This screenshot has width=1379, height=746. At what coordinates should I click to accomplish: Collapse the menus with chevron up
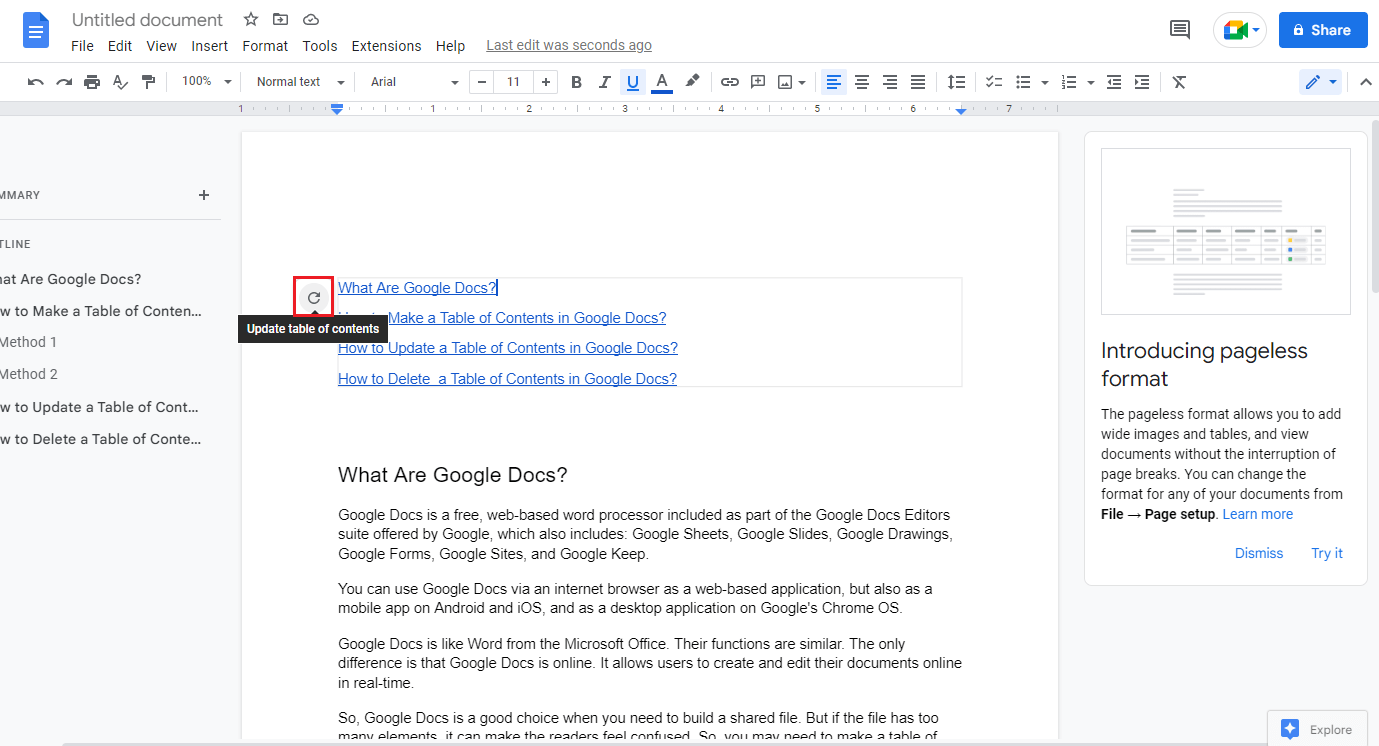(x=1365, y=82)
